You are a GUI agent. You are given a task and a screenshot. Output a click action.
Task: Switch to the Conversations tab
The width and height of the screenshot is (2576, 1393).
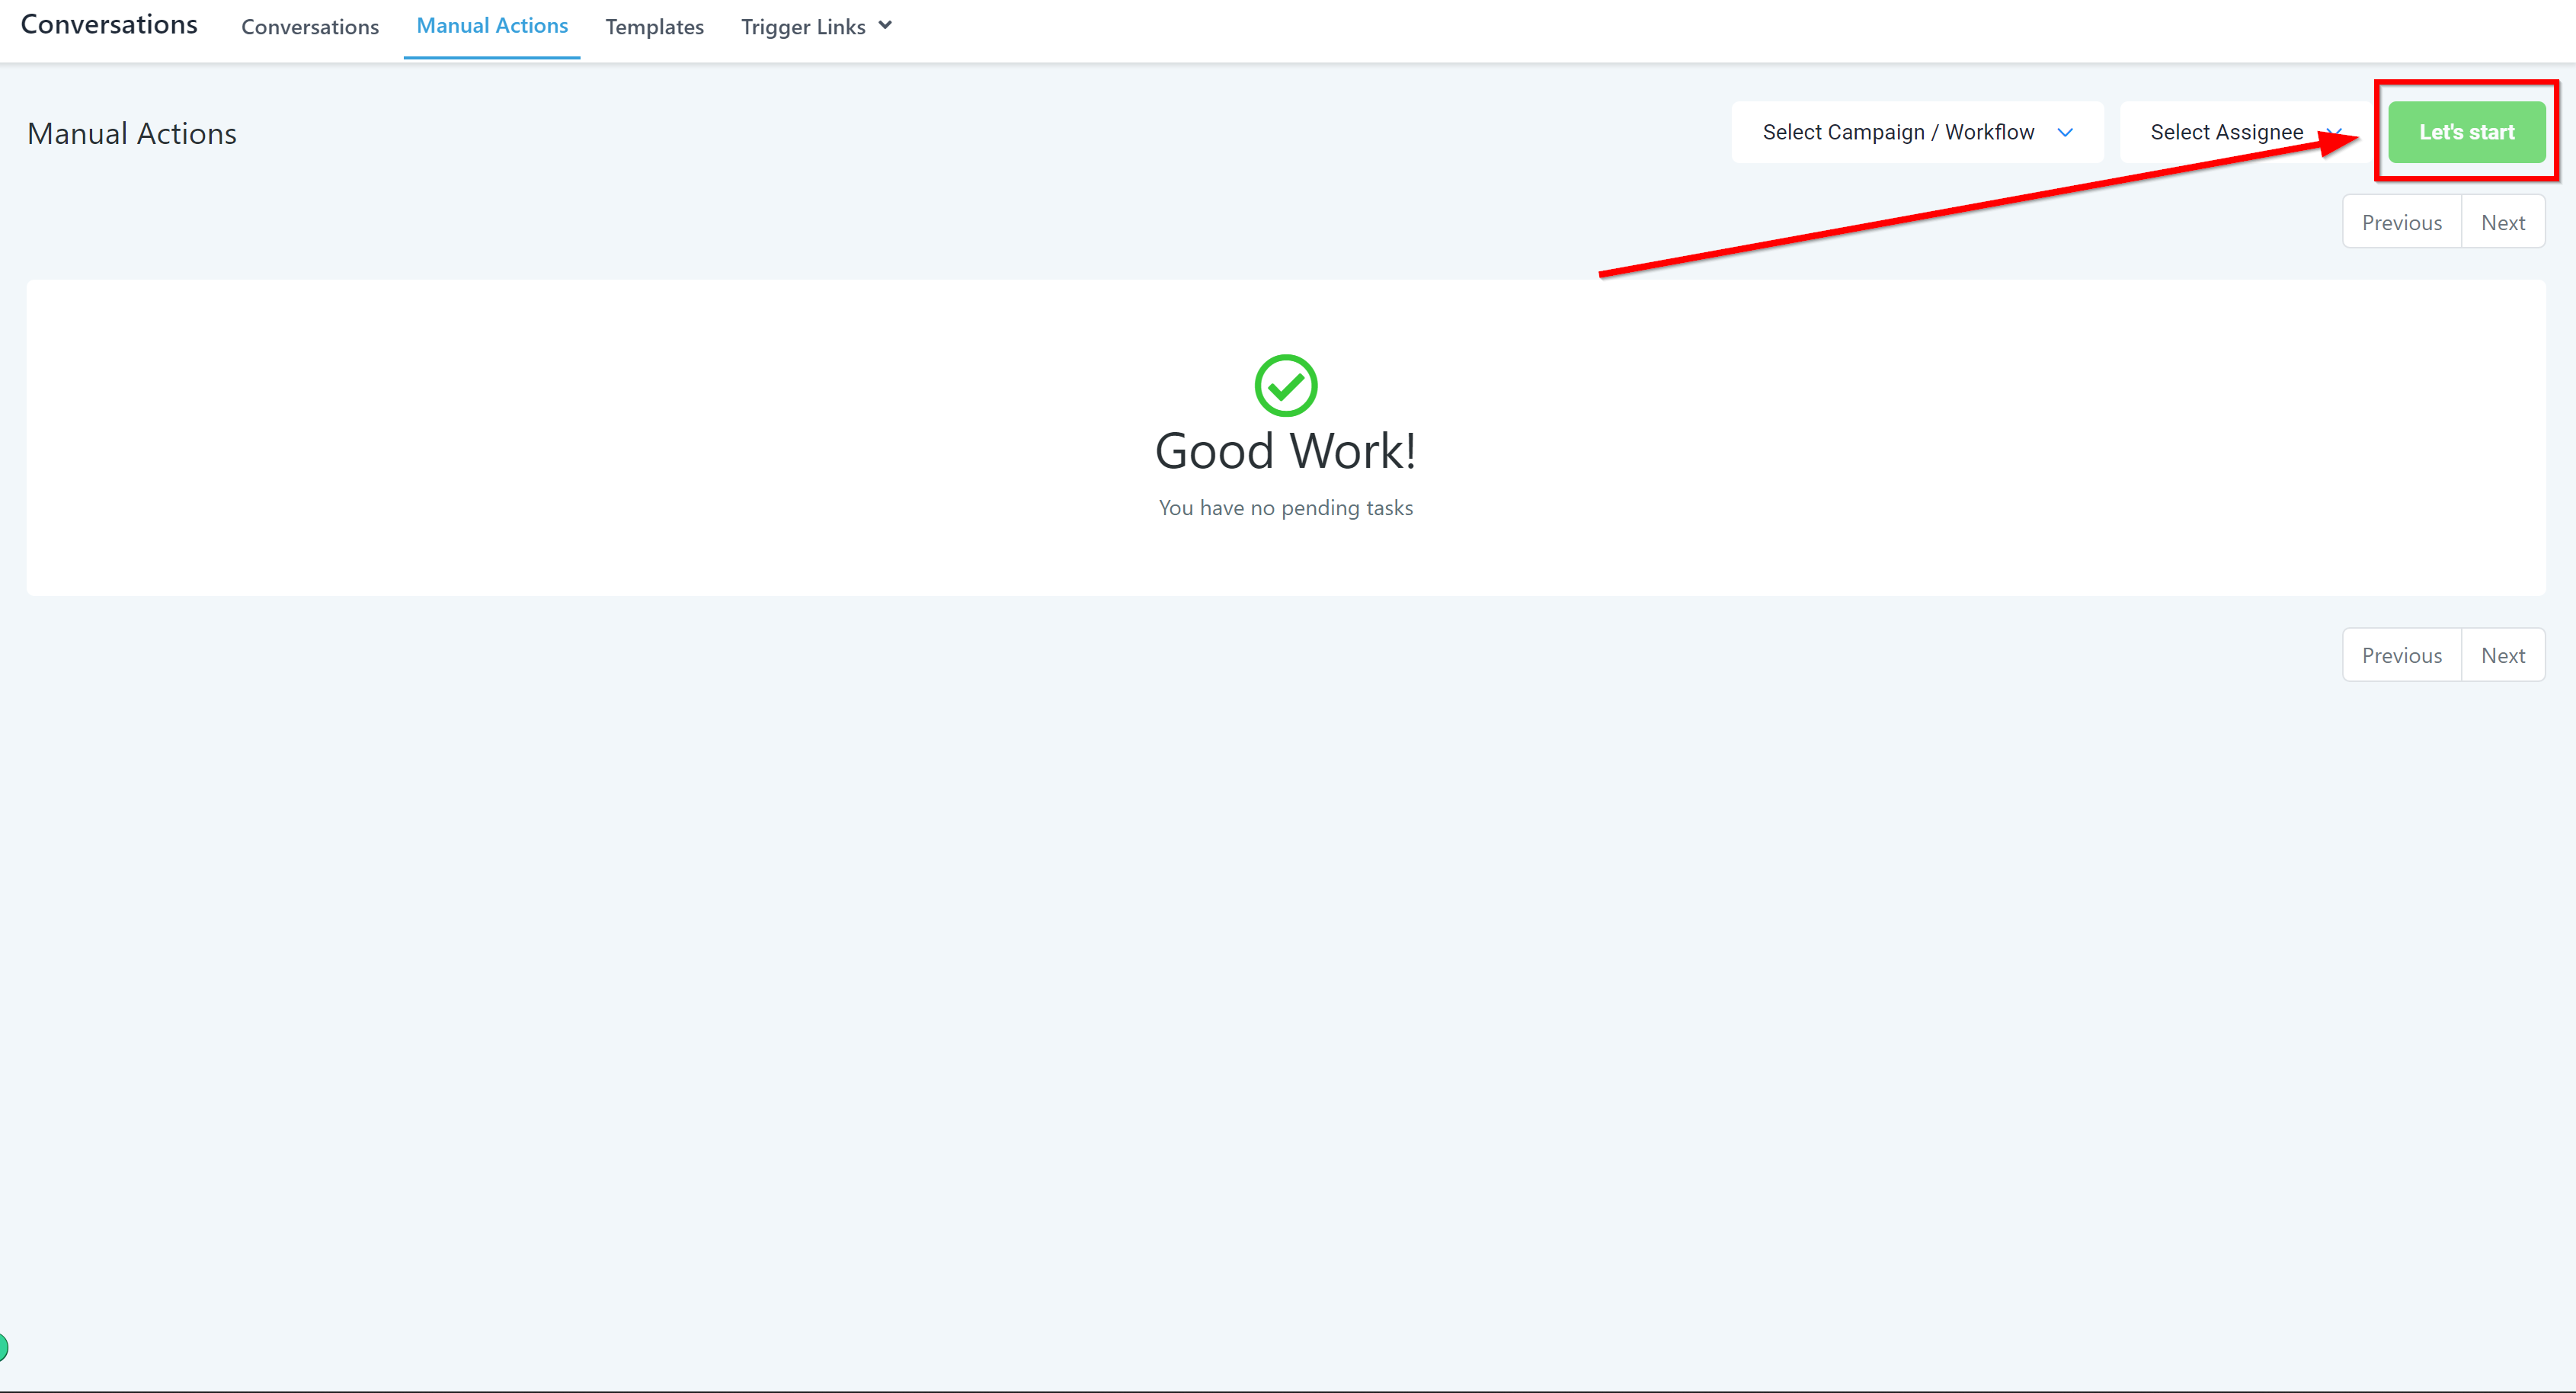point(310,27)
